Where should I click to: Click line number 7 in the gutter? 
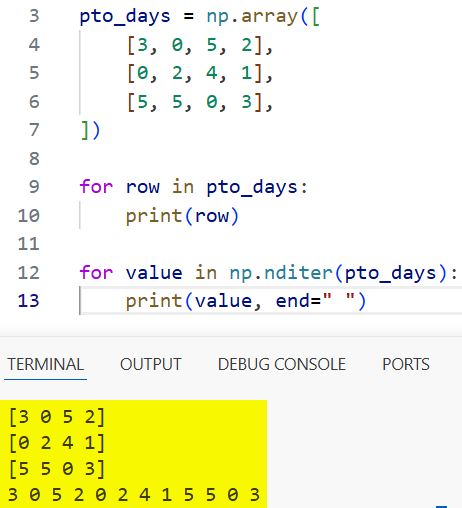[34, 130]
